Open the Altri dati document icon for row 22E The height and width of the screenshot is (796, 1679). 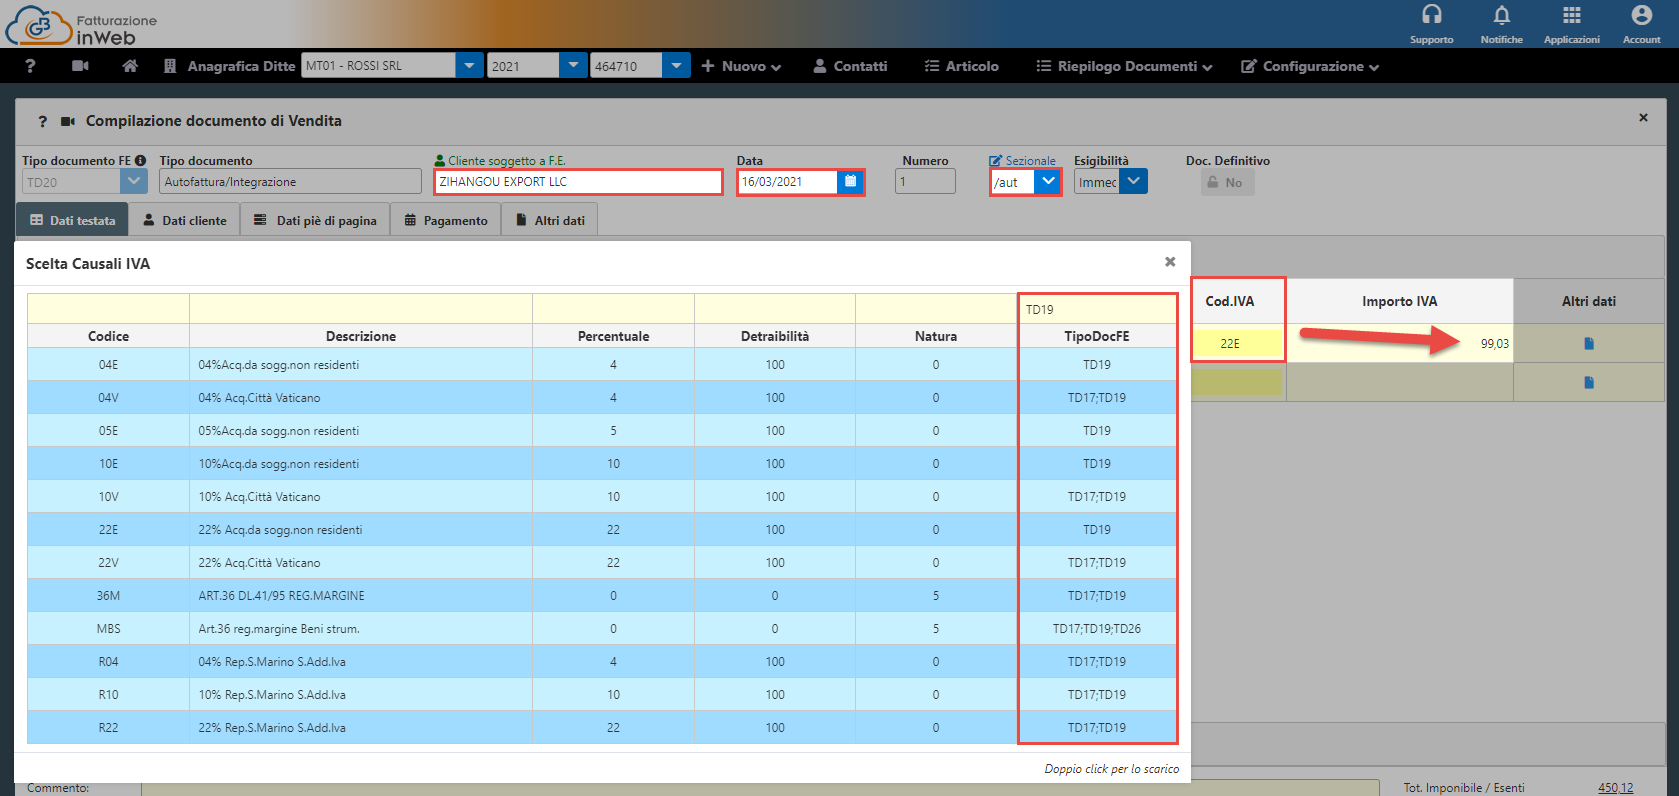[x=1589, y=344]
